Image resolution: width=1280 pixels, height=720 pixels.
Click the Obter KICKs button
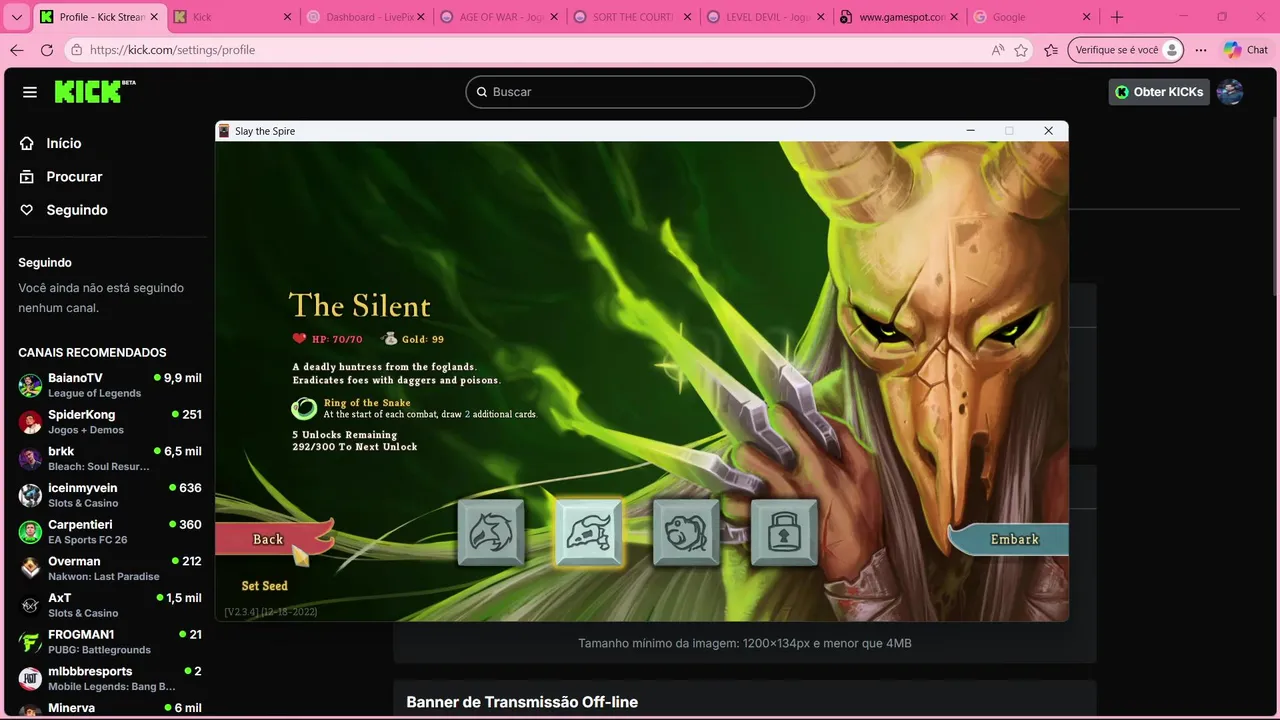[x=1158, y=92]
